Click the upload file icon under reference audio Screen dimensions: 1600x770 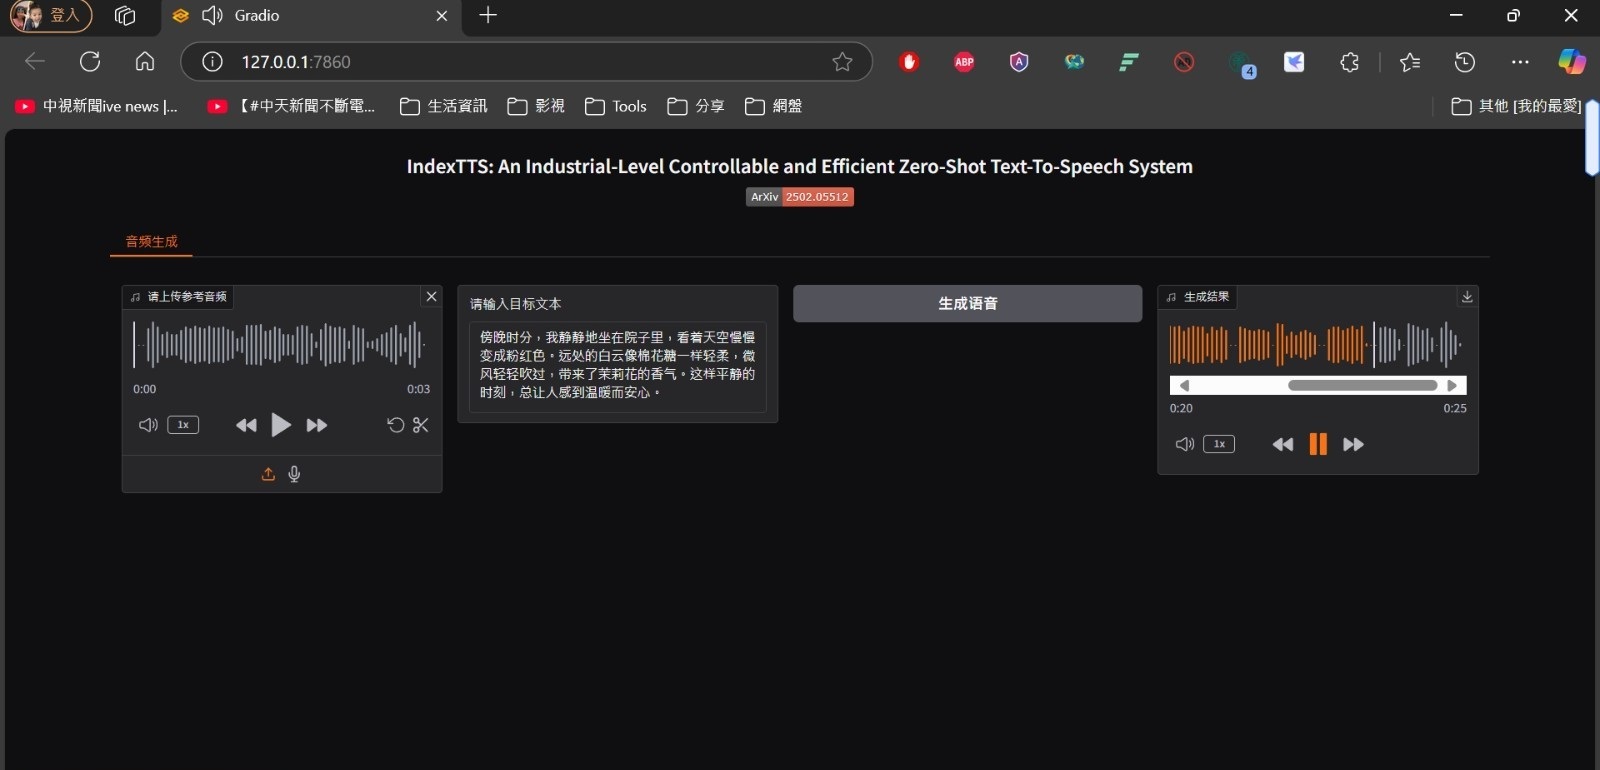(x=268, y=474)
